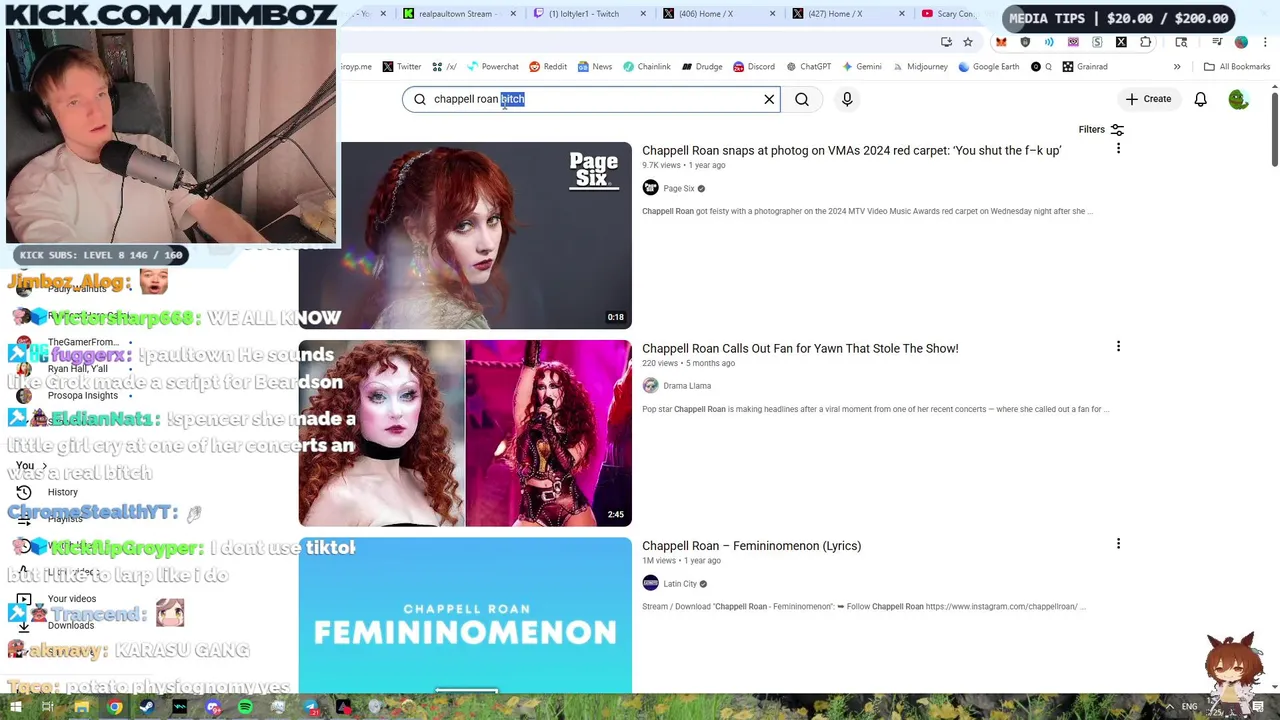Switch to Scary Con tab
1280x720 pixels.
[948, 14]
